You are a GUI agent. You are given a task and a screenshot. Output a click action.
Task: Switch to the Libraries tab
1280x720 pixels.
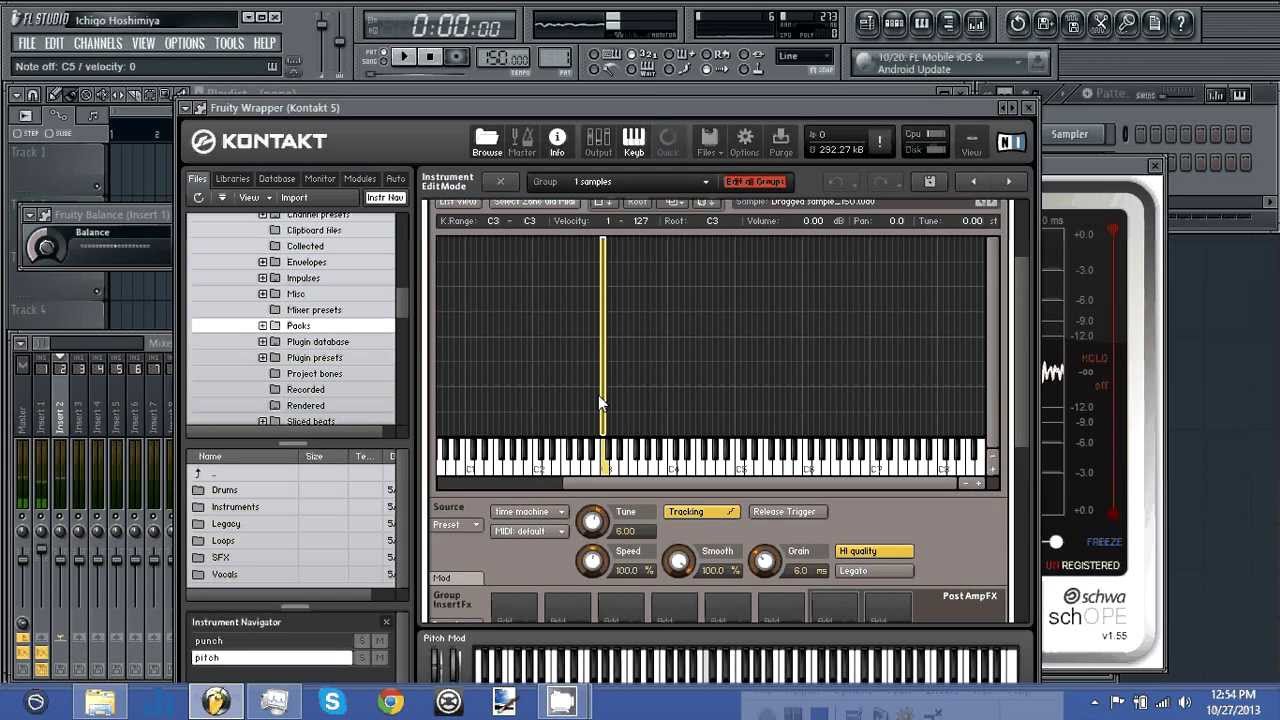232,179
